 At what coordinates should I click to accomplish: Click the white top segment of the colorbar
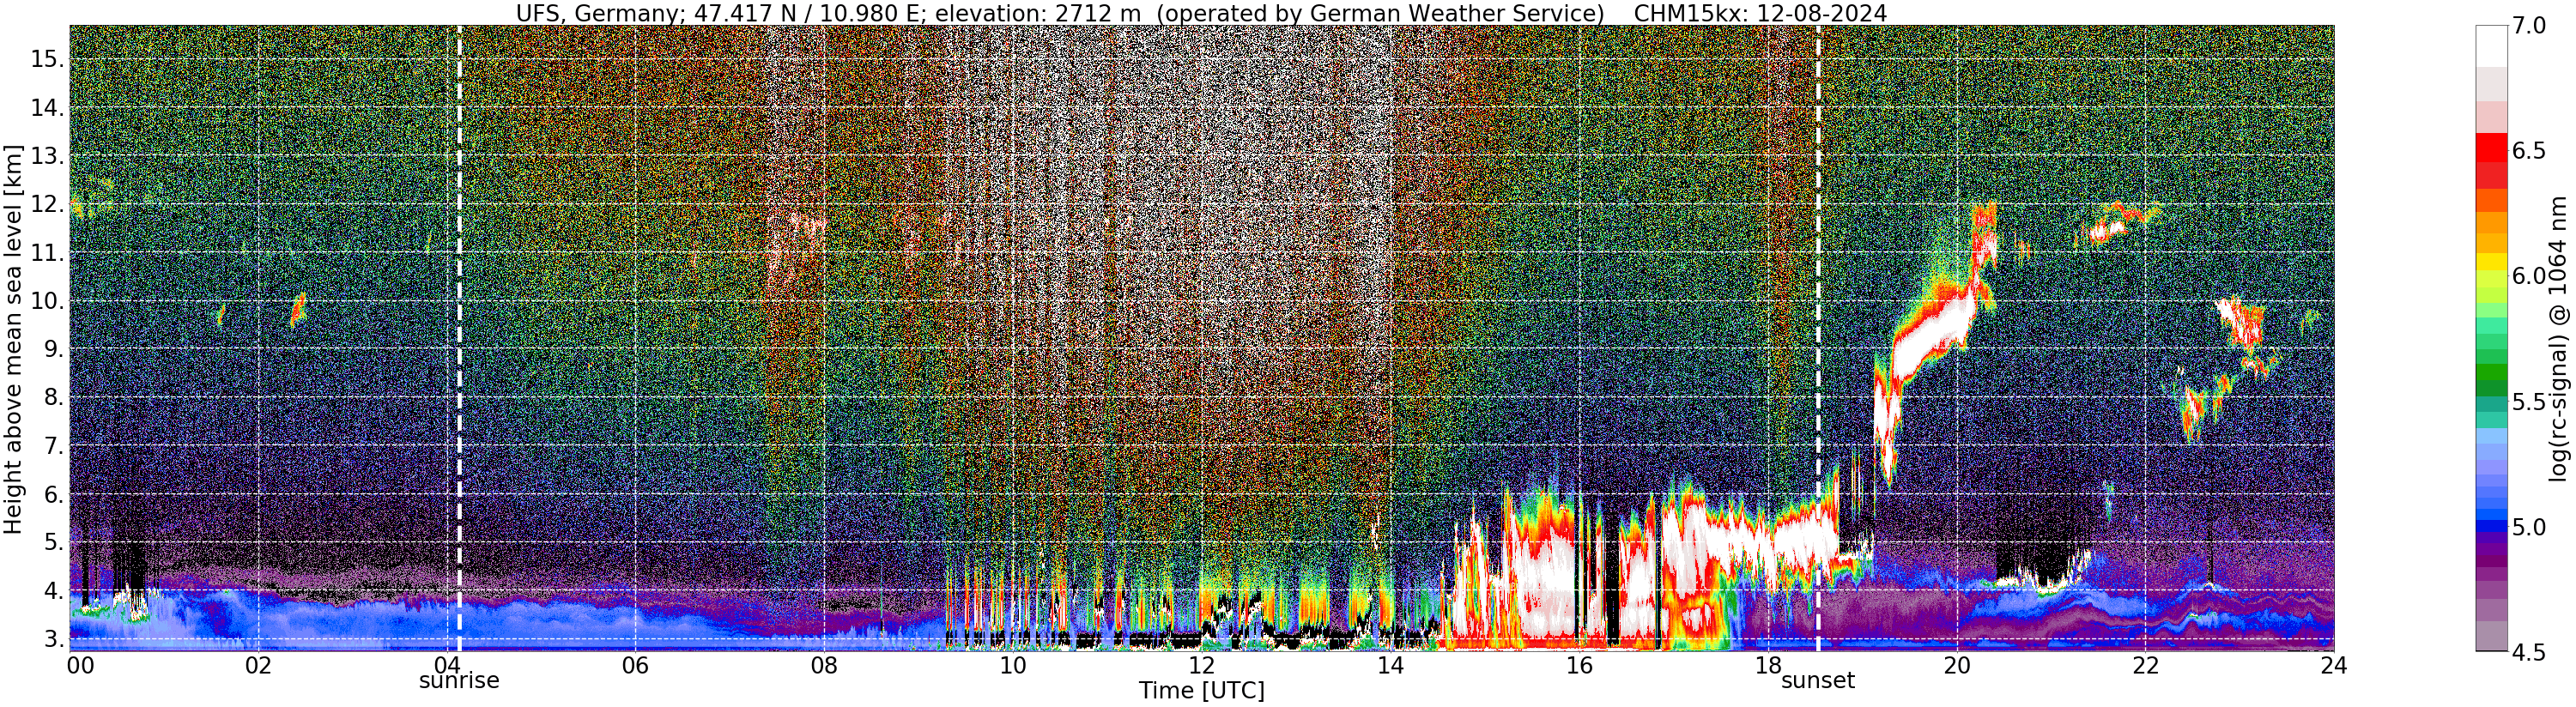[x=2492, y=46]
